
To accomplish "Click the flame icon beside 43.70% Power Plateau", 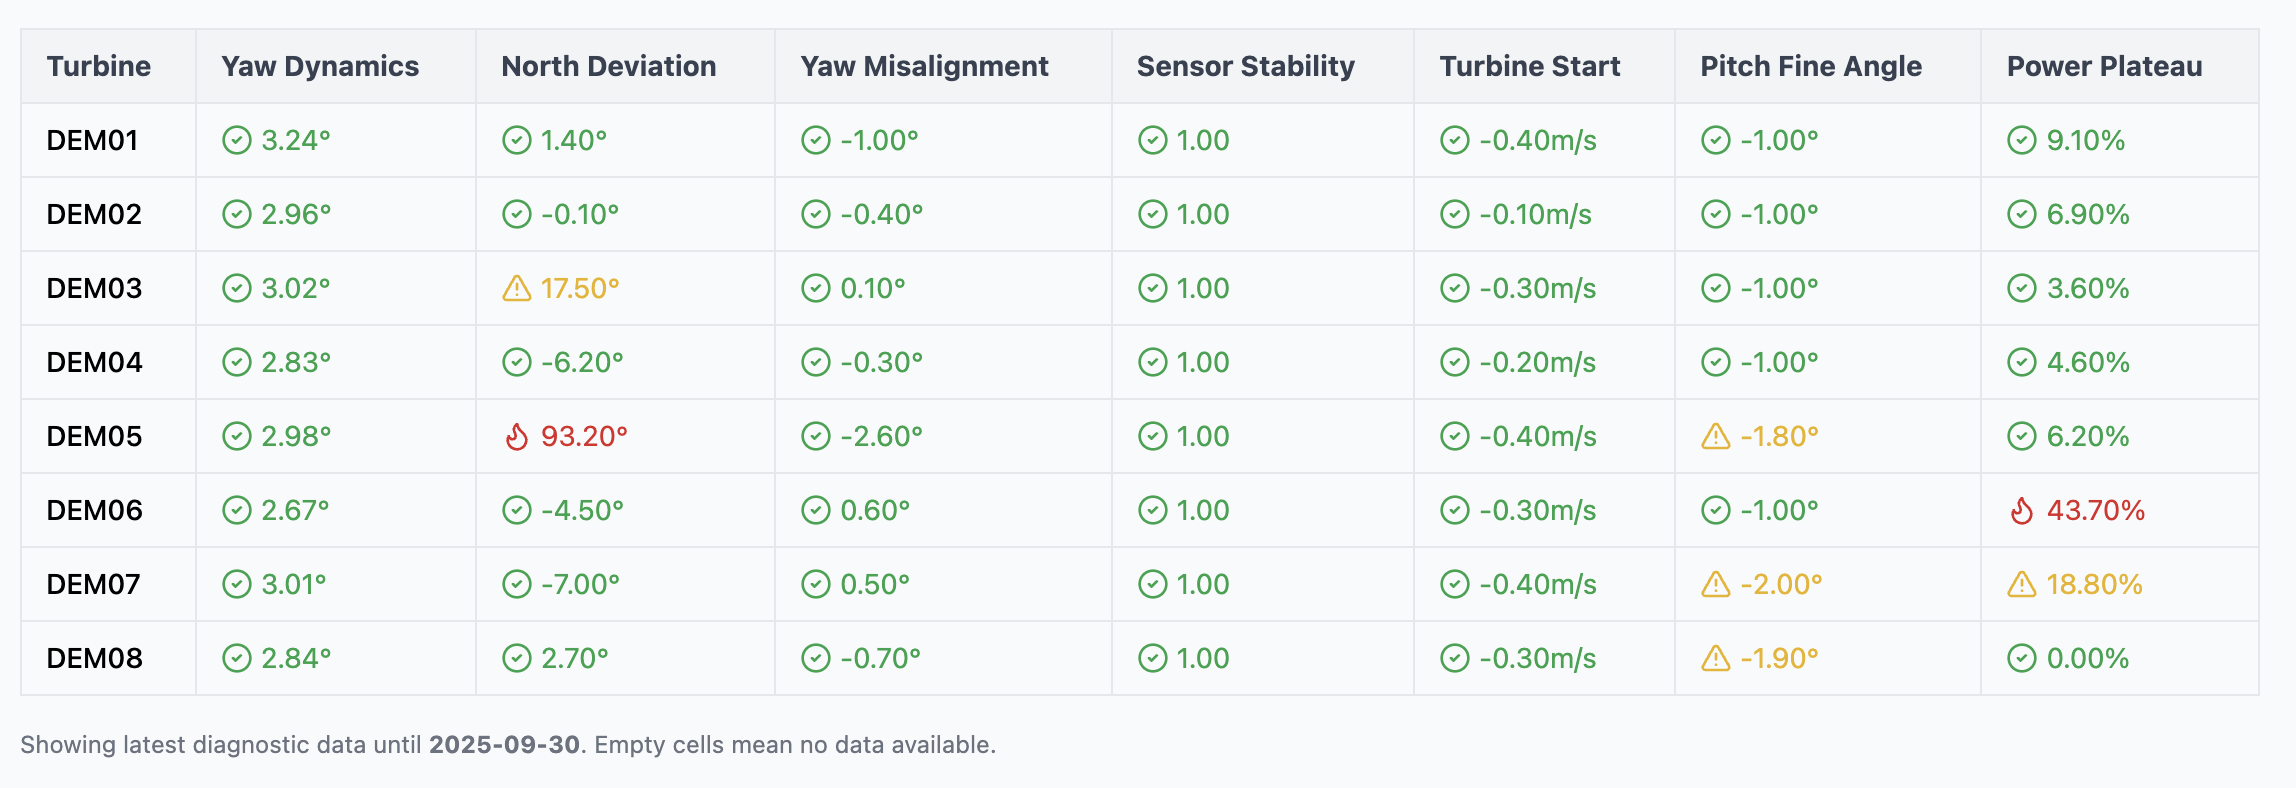I will (x=2021, y=511).
